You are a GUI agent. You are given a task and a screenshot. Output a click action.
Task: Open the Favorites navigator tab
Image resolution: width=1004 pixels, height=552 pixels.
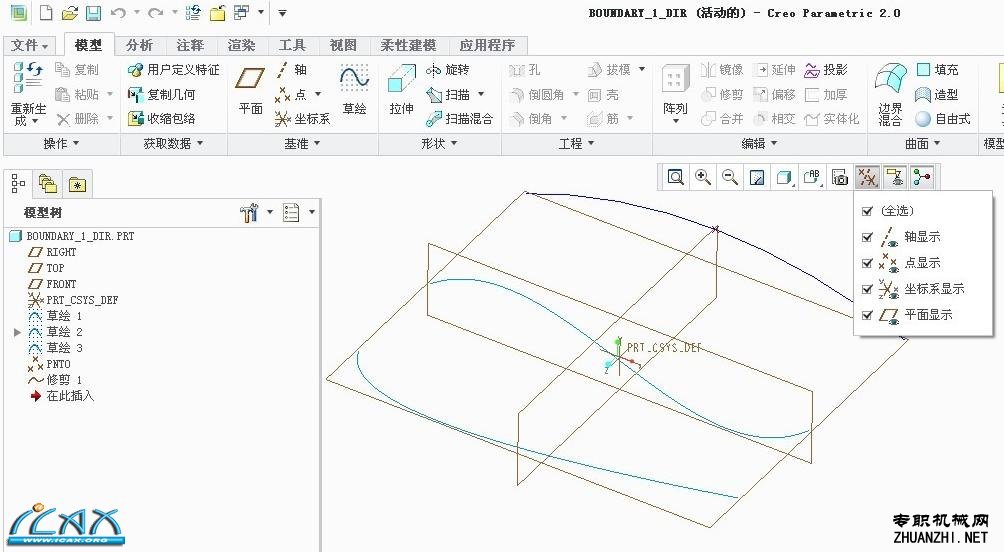[x=77, y=184]
